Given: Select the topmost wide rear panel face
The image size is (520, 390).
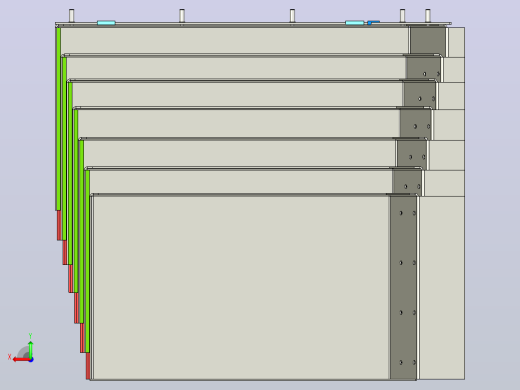Looking at the screenshot, I should (235, 40).
